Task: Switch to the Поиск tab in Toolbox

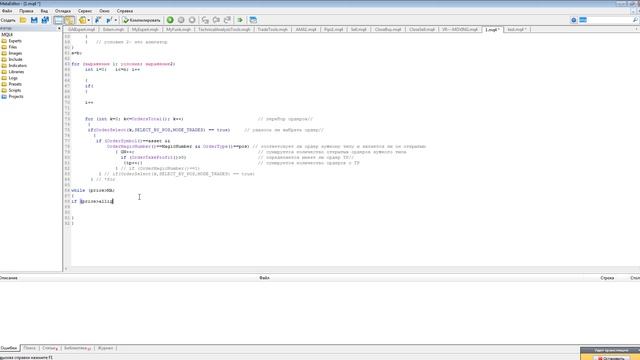Action: pos(29,348)
